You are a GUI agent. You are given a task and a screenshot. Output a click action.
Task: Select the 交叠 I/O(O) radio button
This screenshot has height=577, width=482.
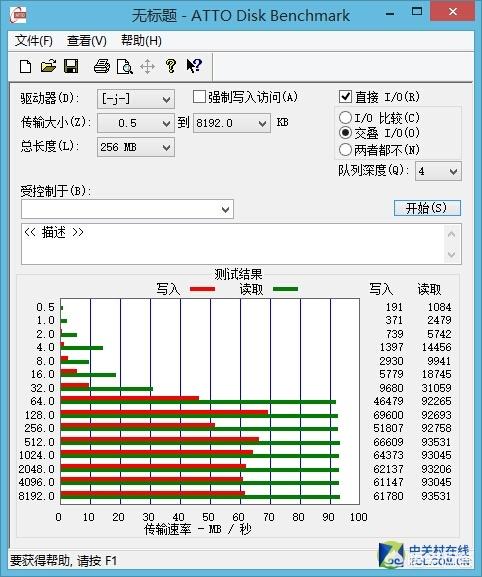point(345,132)
